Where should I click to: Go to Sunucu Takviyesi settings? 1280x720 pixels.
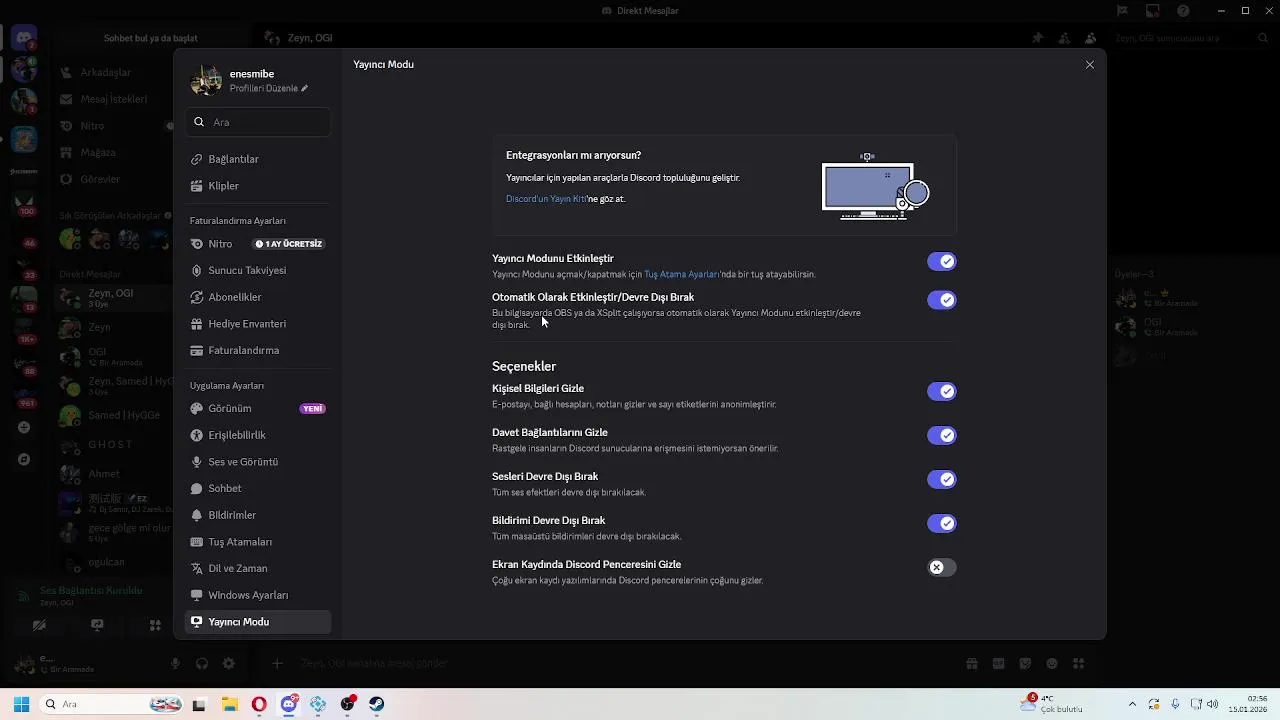pos(258,270)
